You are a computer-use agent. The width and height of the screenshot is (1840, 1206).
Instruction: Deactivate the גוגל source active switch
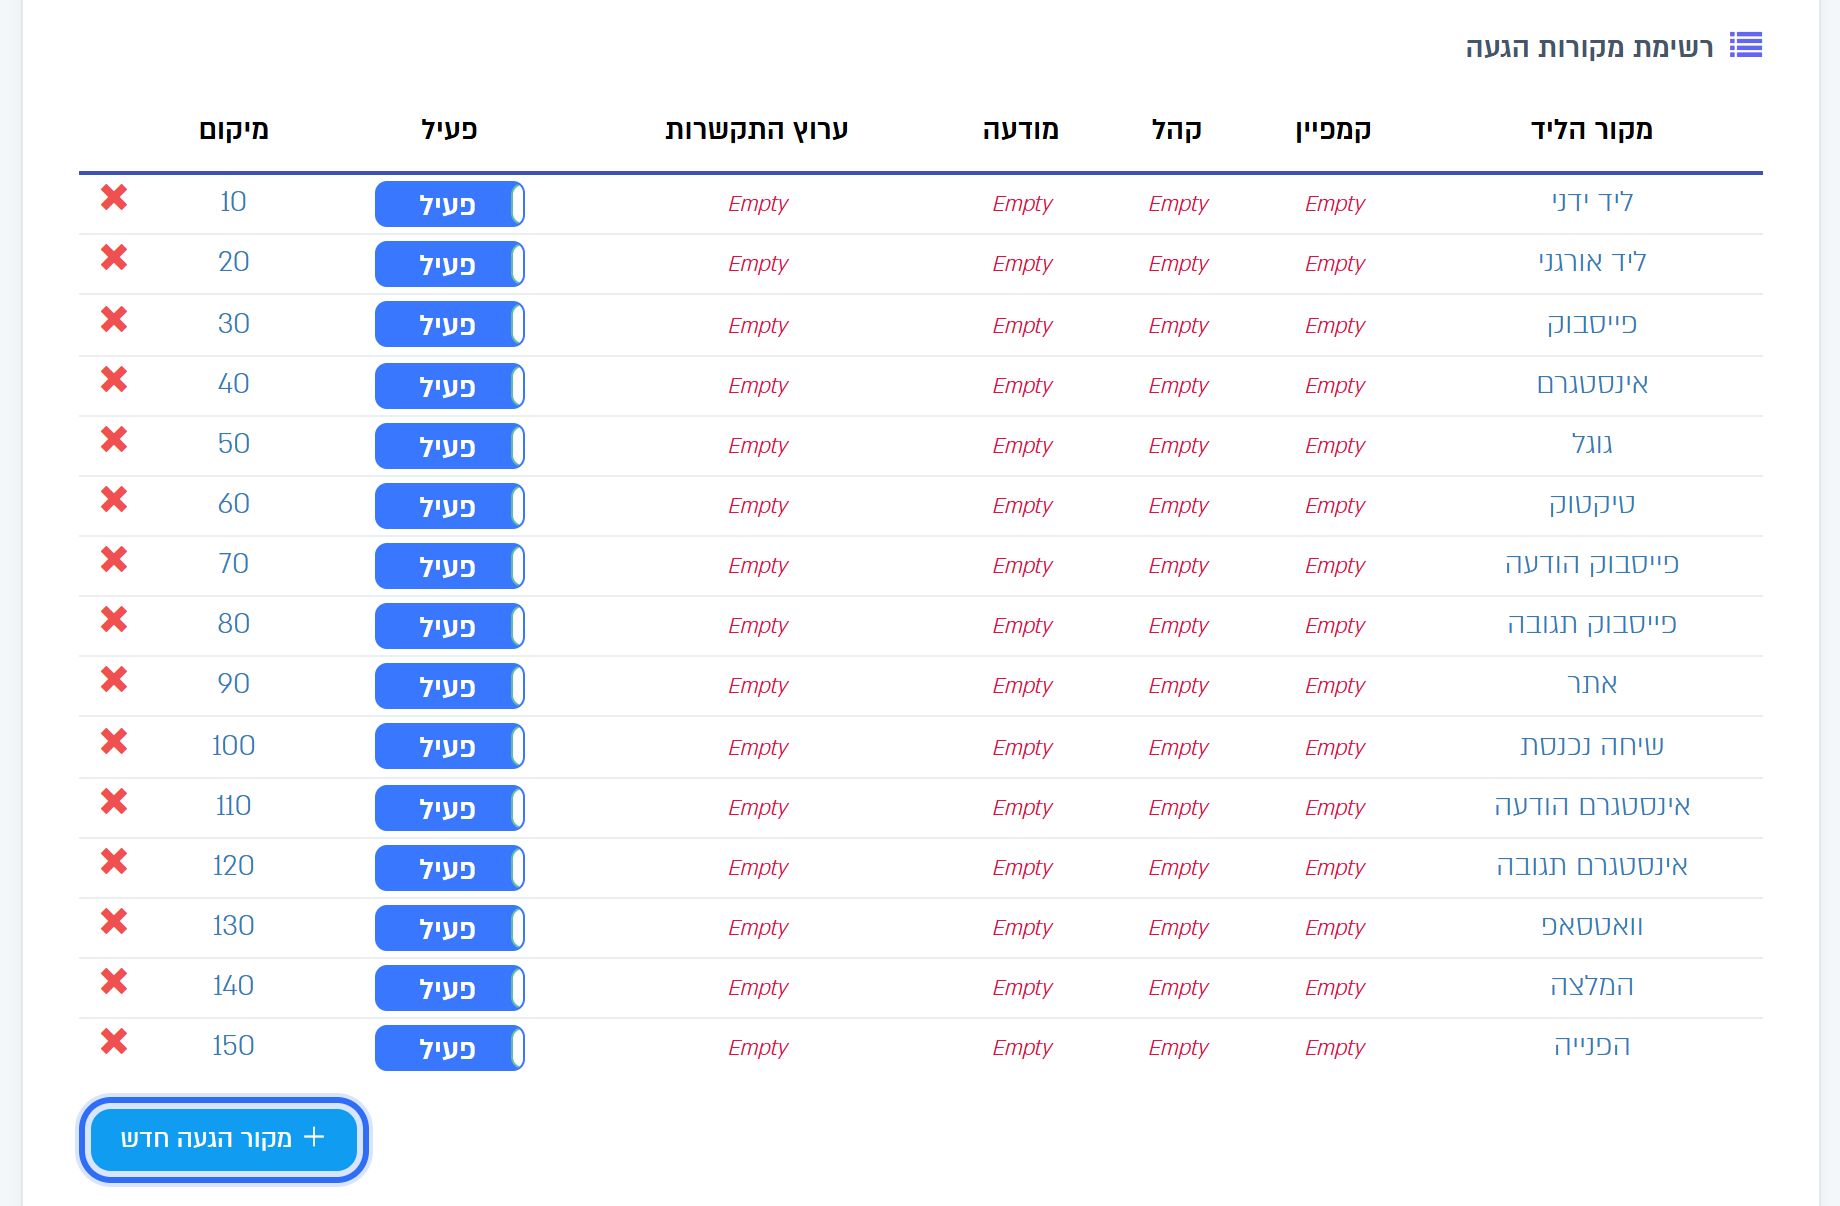coord(450,446)
